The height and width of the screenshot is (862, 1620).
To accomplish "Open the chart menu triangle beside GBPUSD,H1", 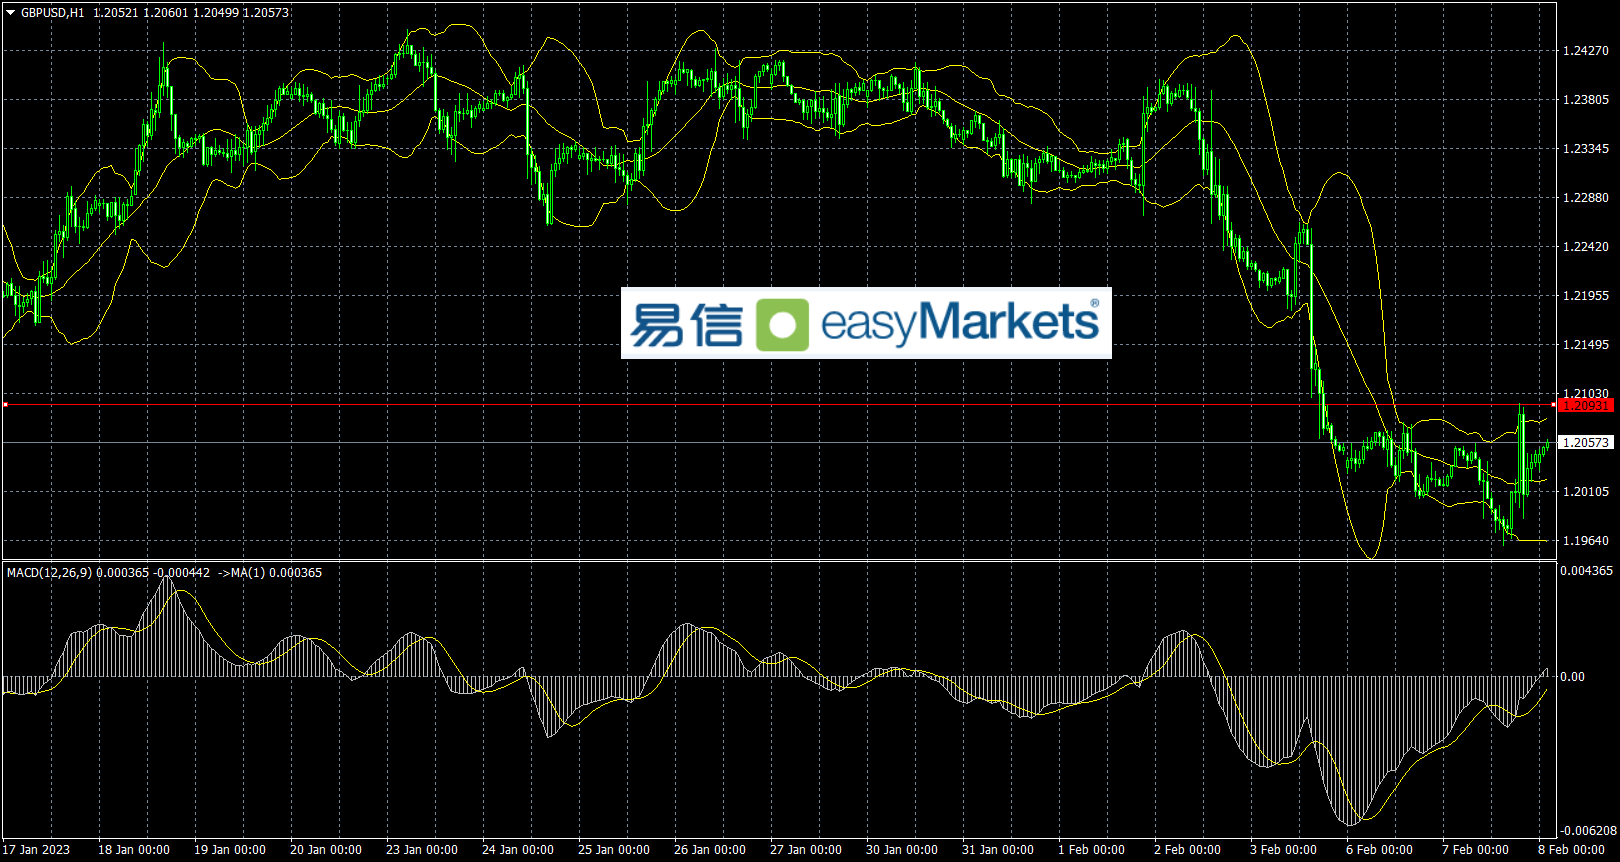I will tap(11, 13).
